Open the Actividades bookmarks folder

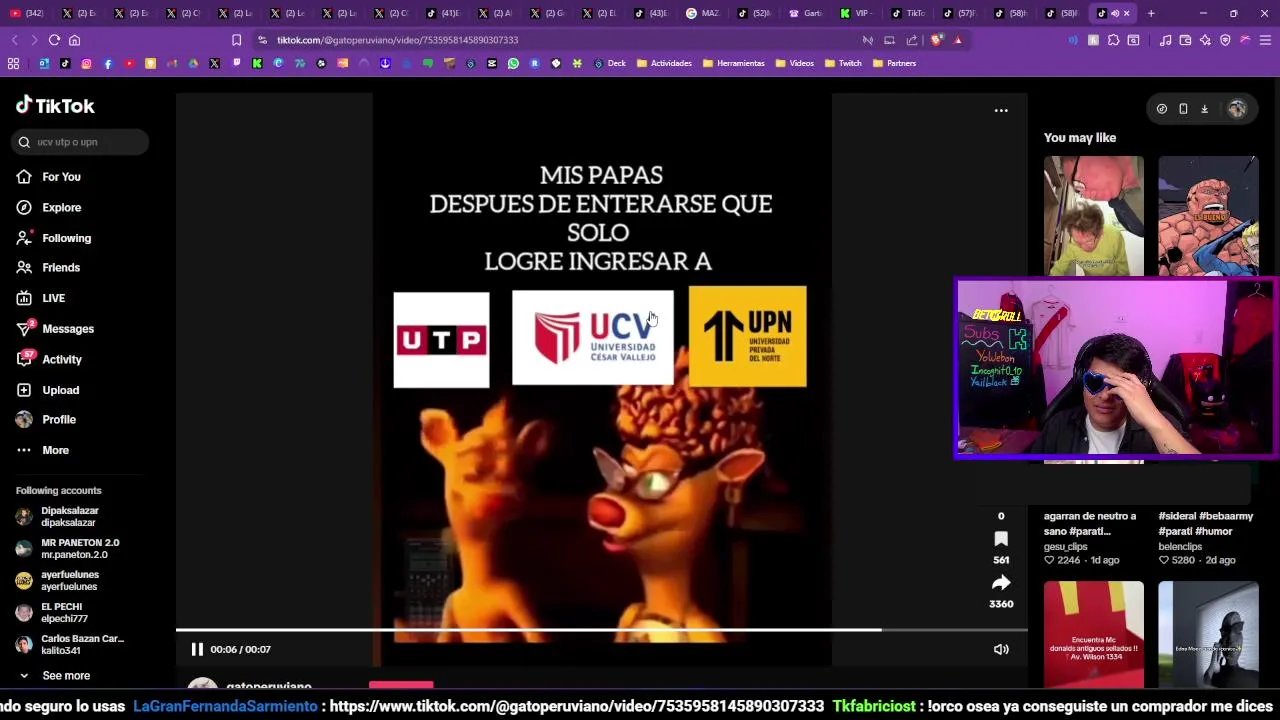[664, 63]
